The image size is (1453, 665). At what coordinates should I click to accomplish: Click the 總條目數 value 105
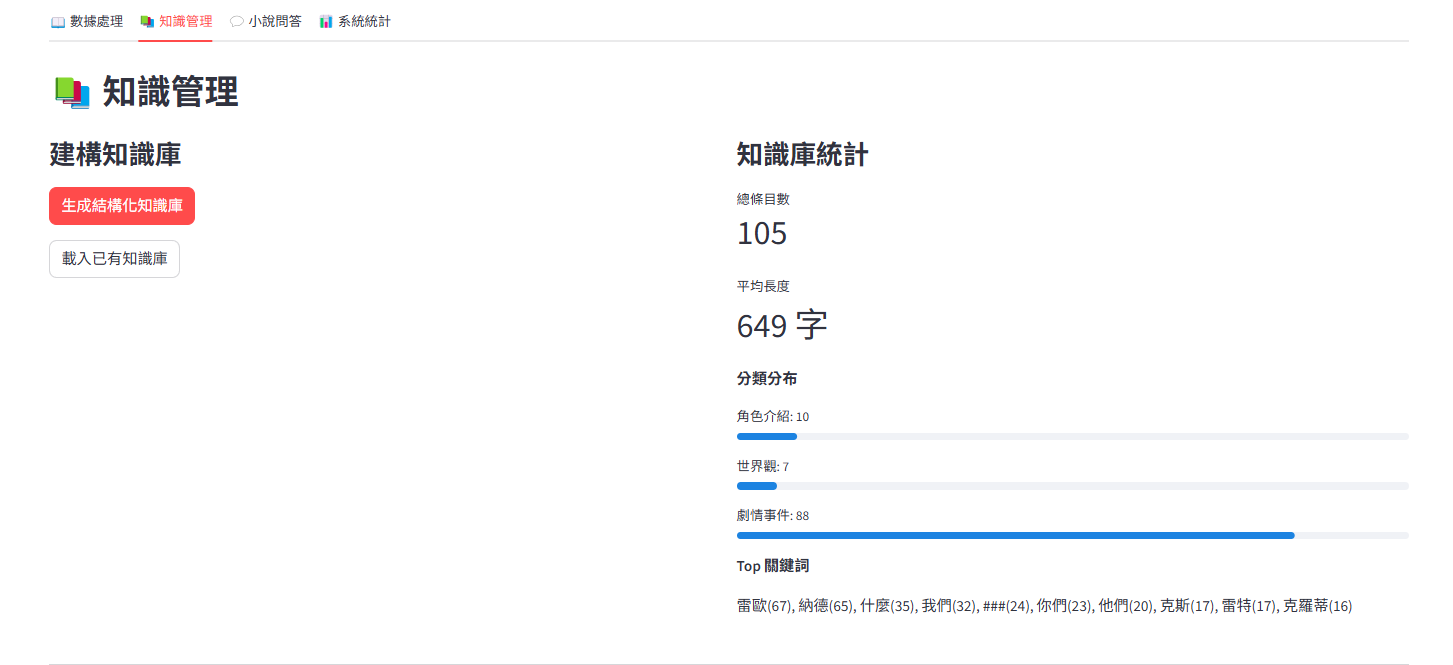click(x=762, y=234)
